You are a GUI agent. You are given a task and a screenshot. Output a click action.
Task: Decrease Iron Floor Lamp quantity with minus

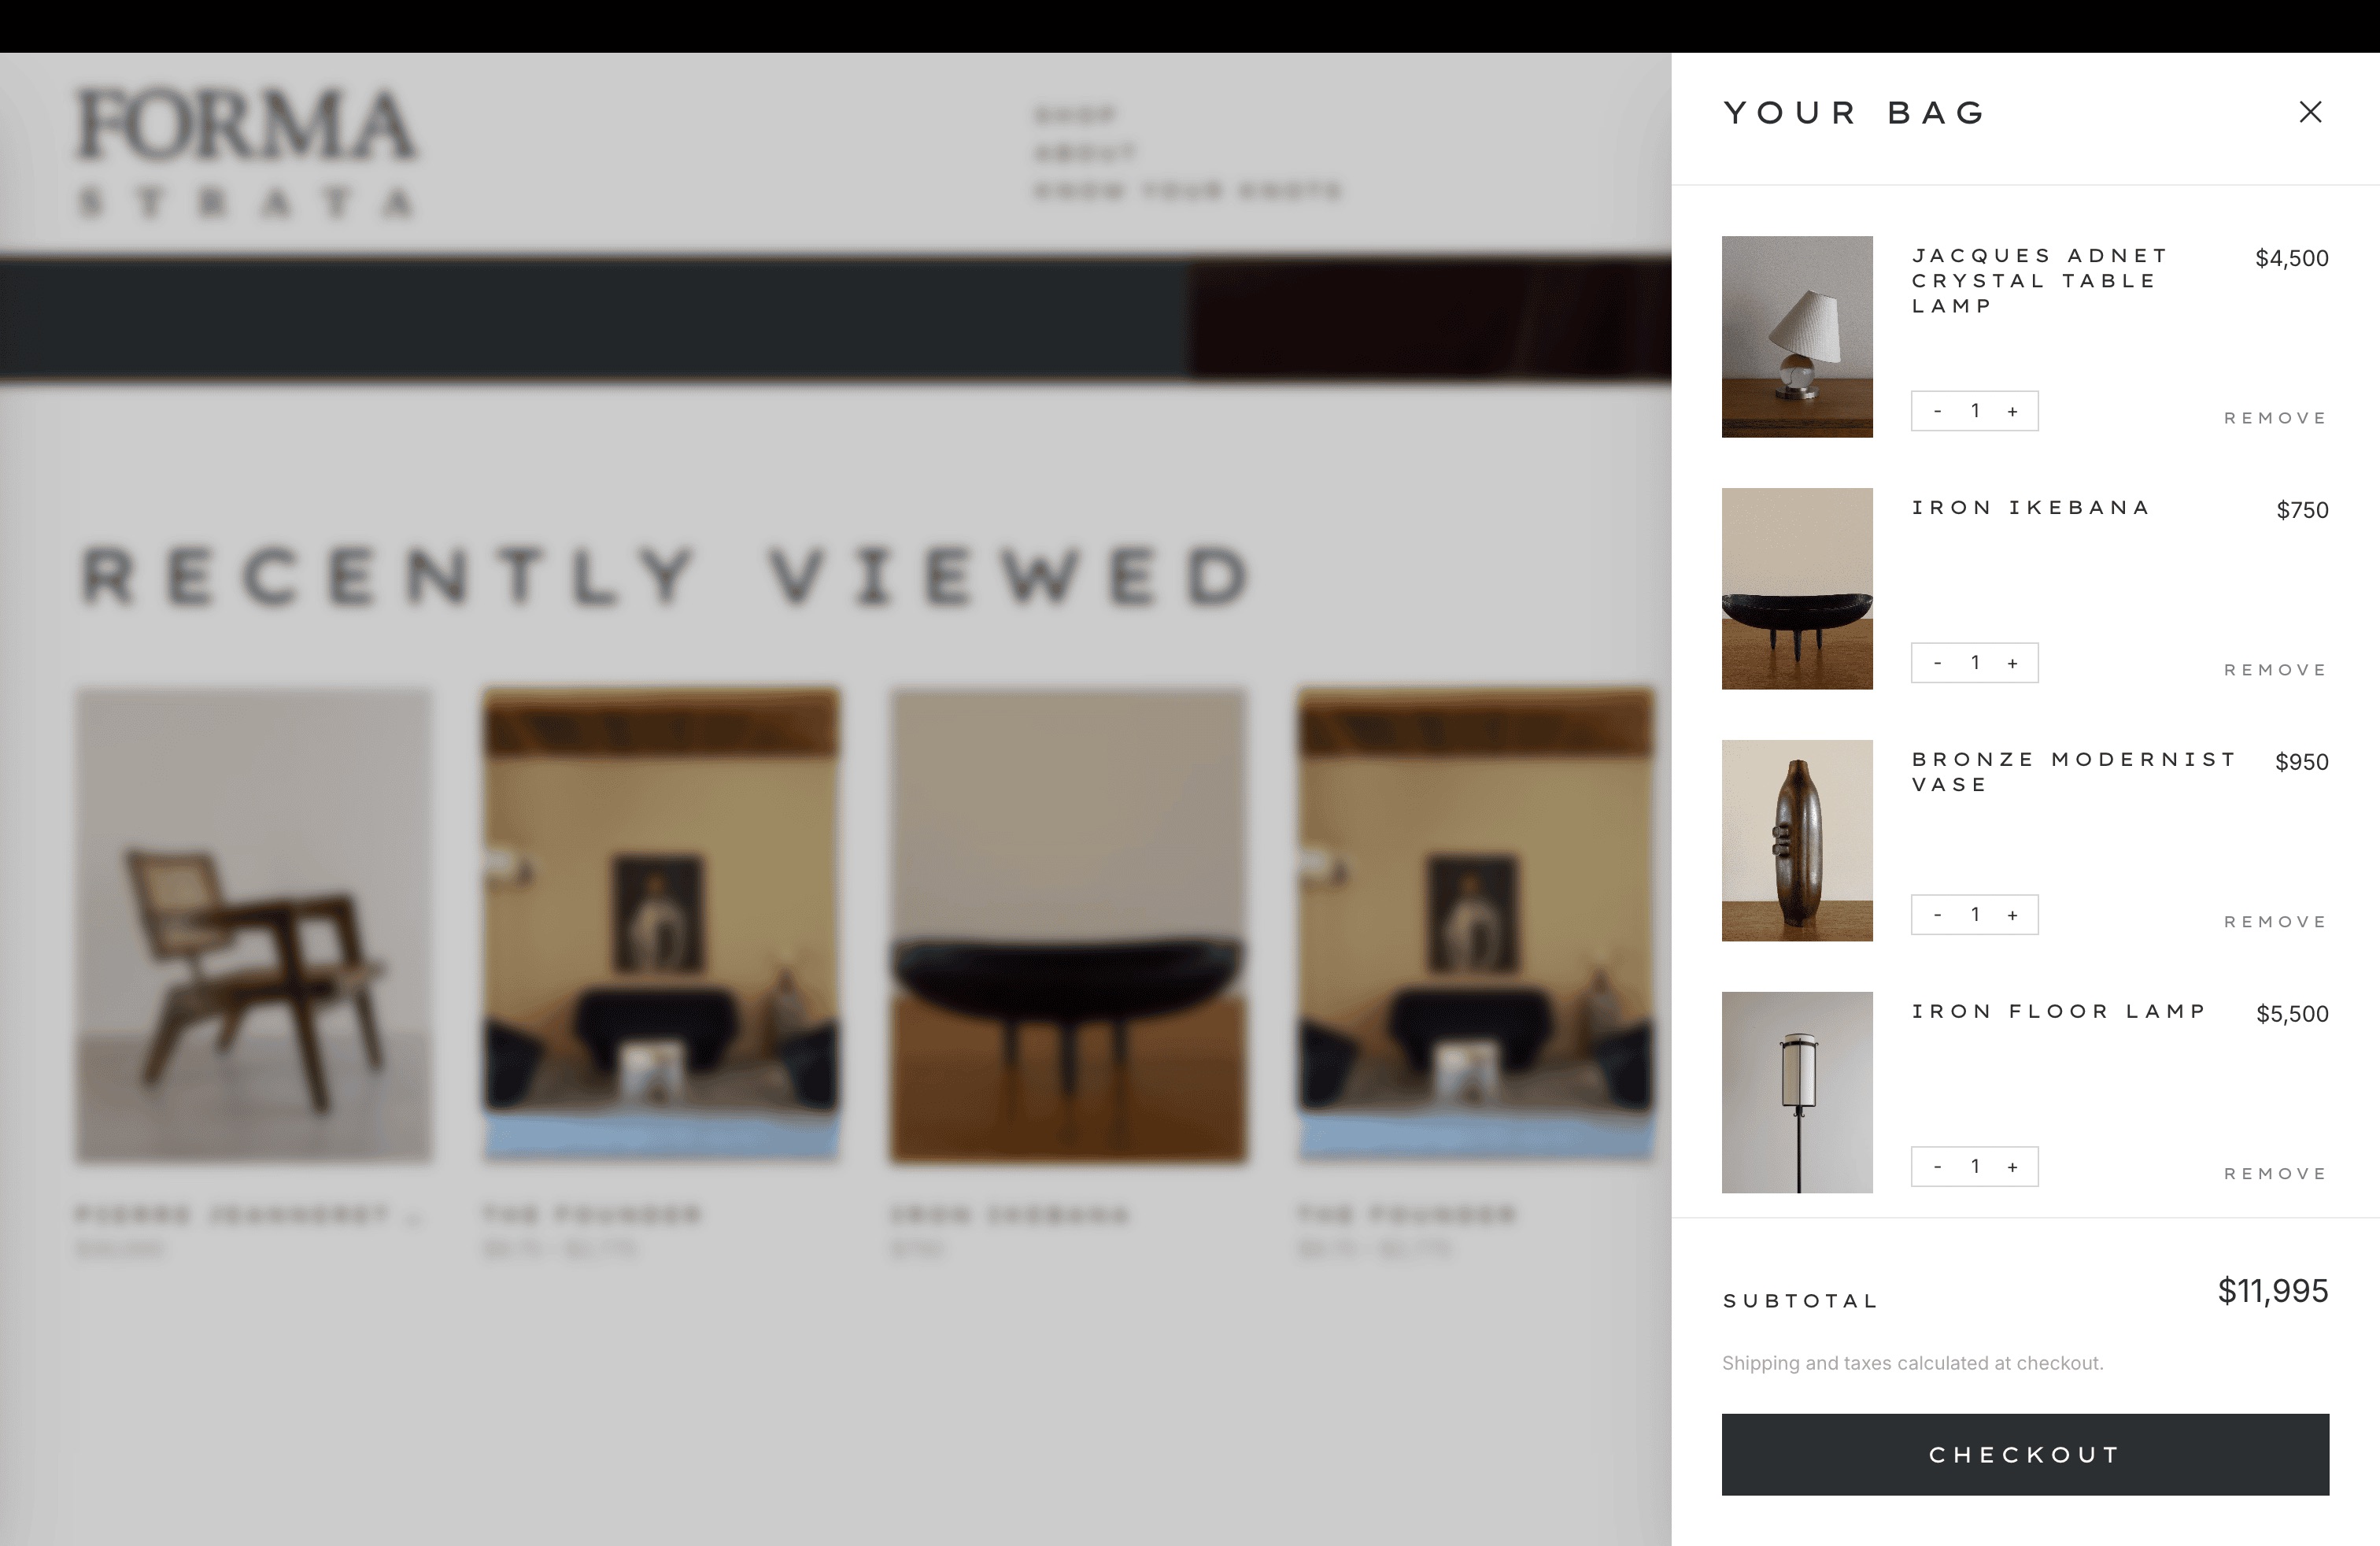1938,1167
